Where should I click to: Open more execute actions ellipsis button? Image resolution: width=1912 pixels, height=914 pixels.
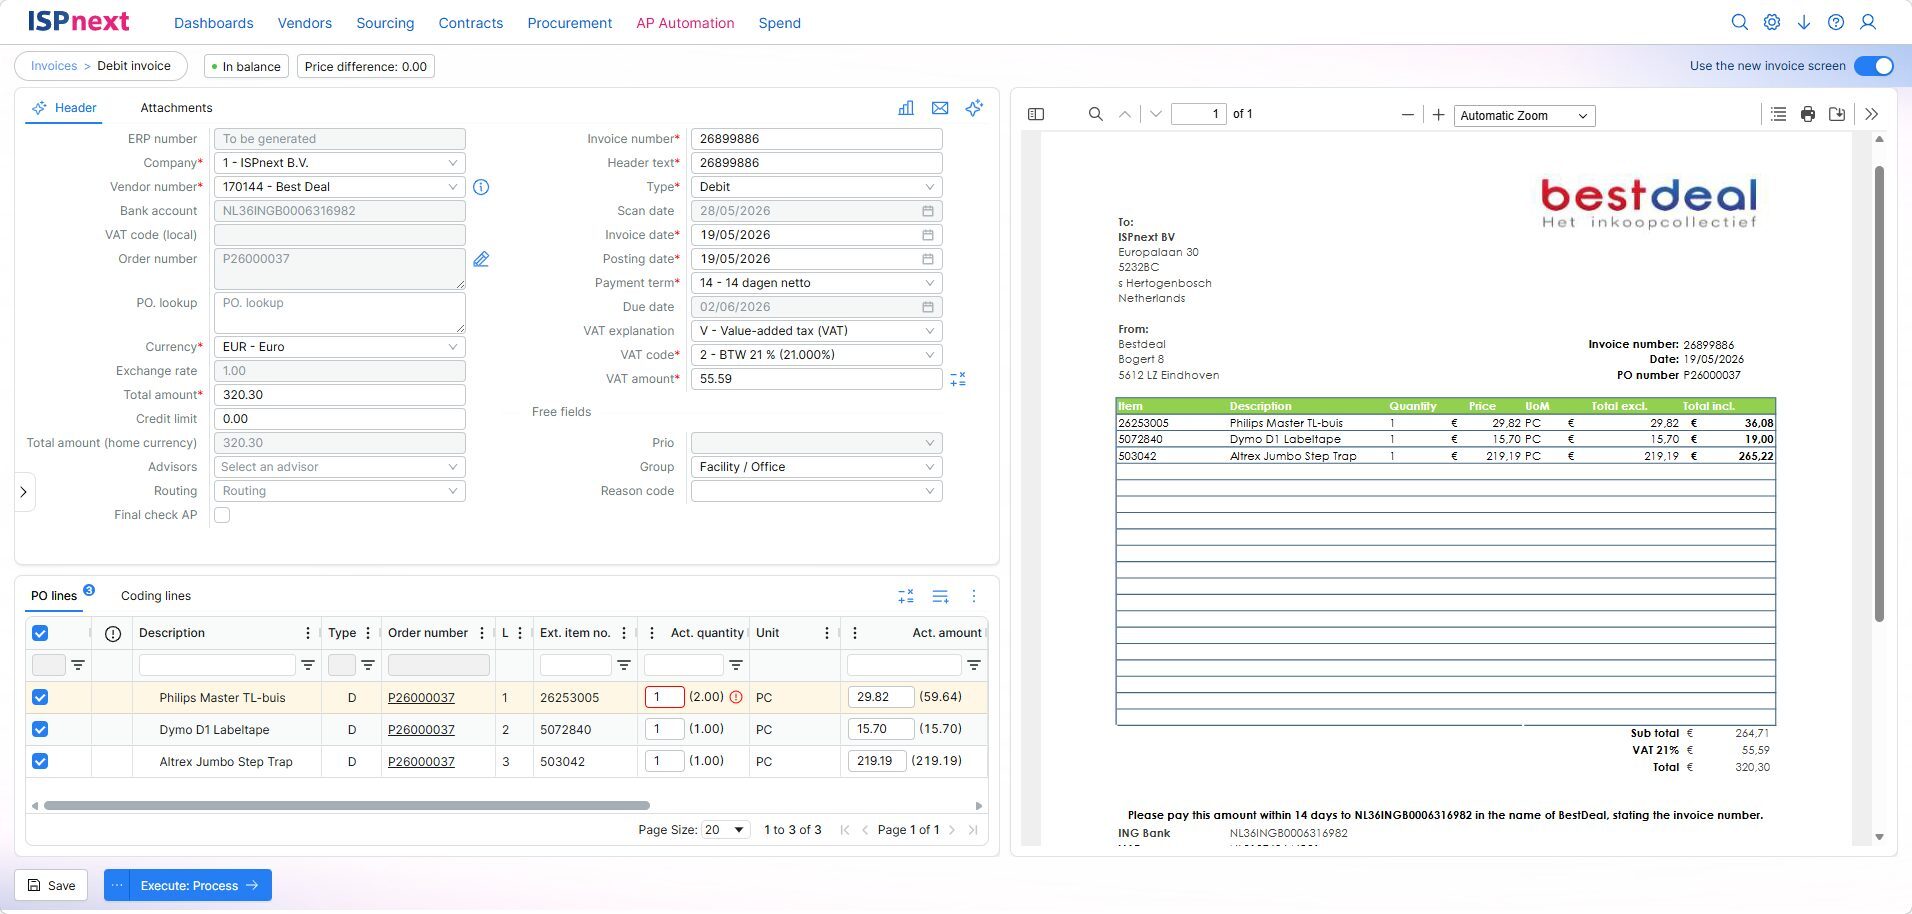tap(117, 885)
